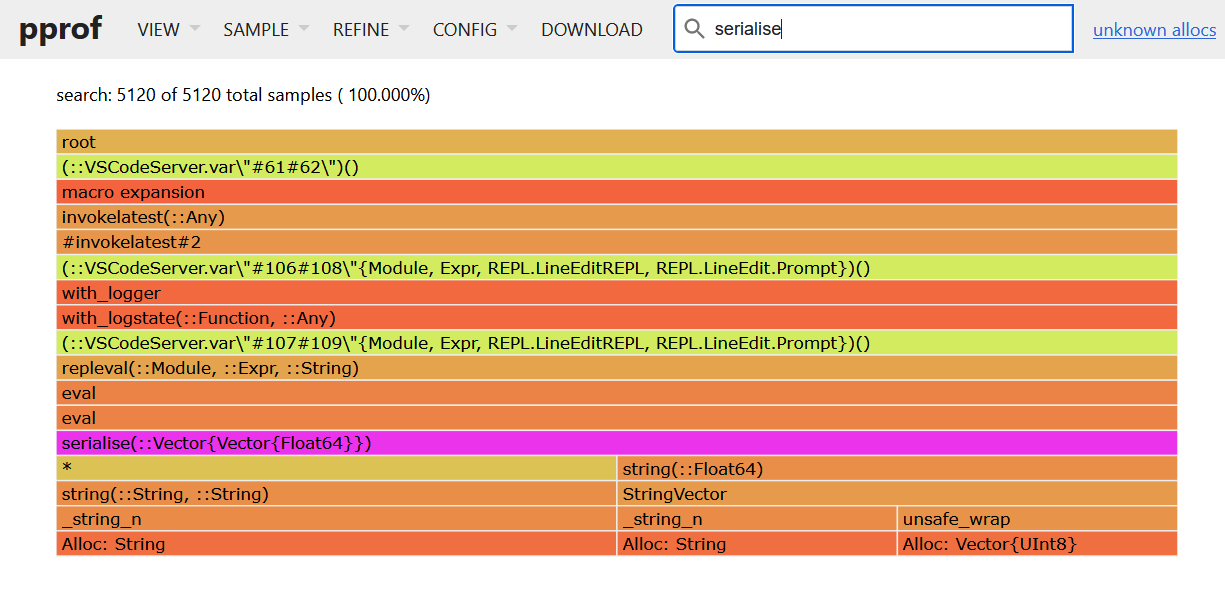Select the root flame graph frame
The height and width of the screenshot is (597, 1225).
pyautogui.click(x=616, y=142)
